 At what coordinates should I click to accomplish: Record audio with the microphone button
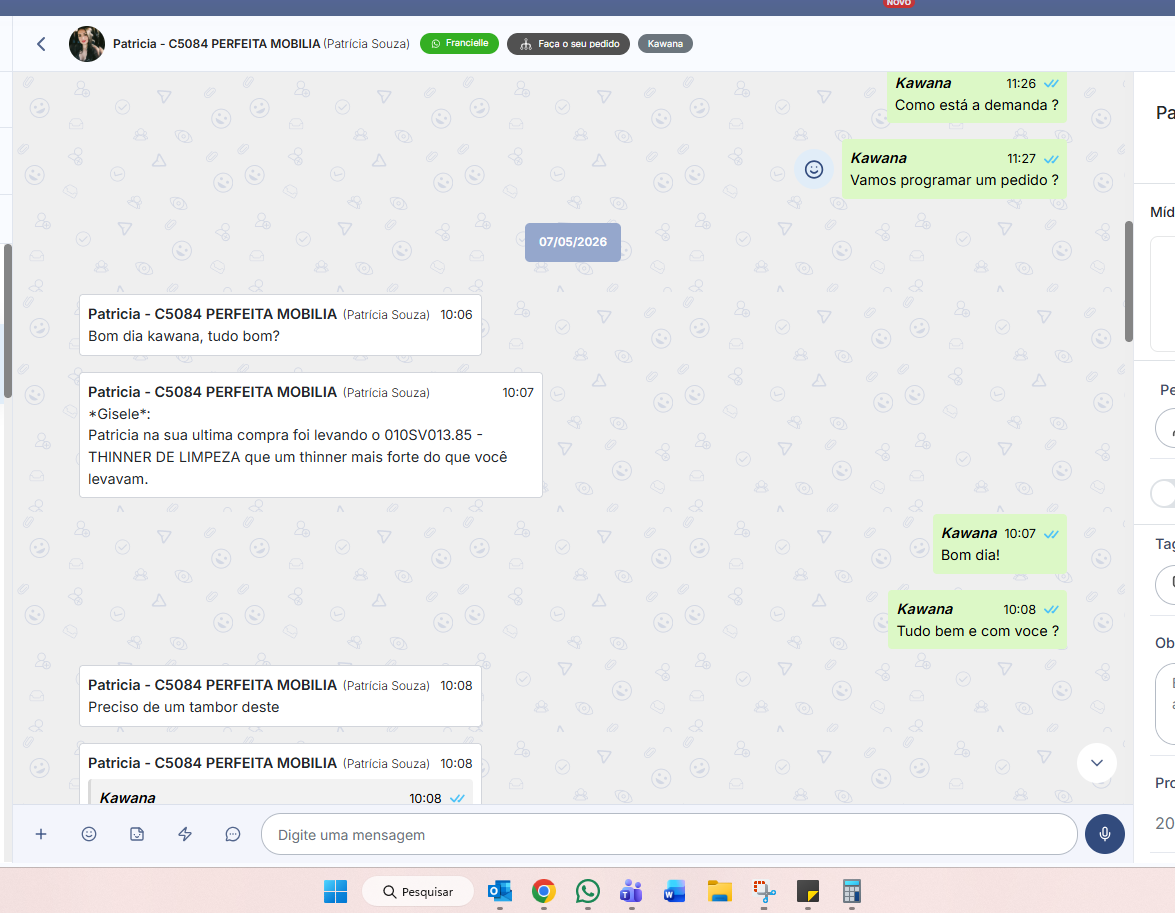click(x=1105, y=834)
